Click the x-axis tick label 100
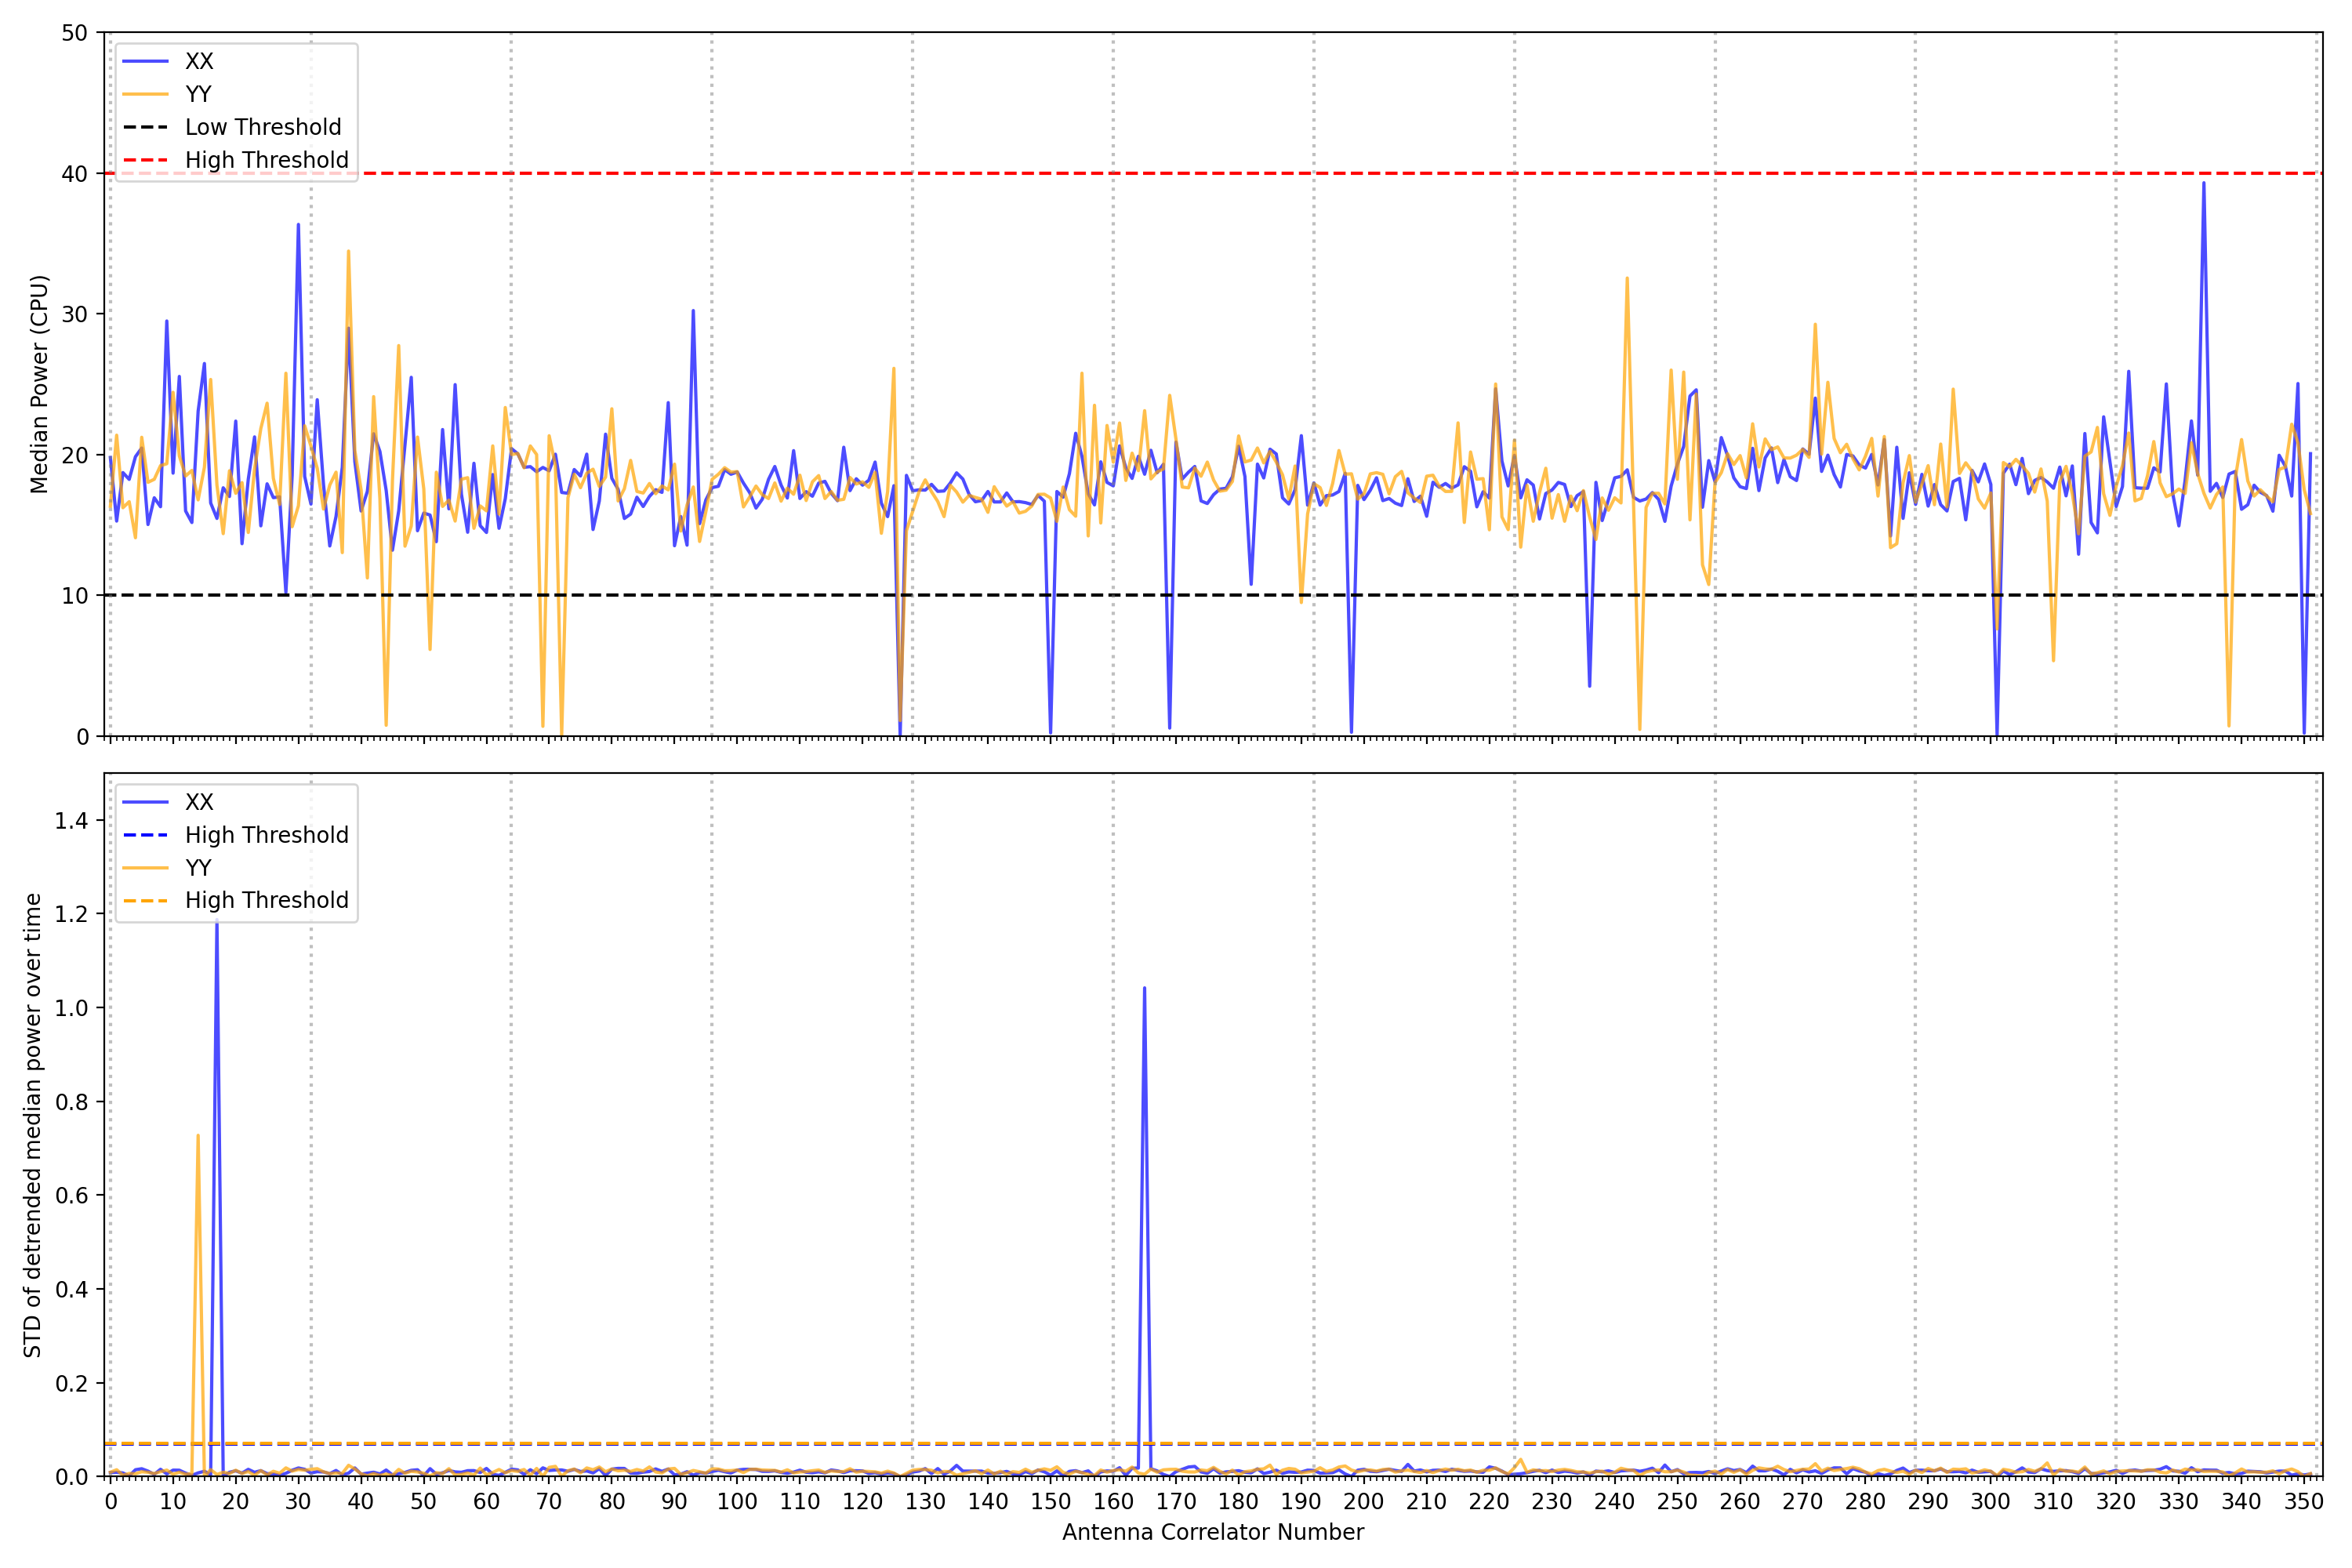This screenshot has width=2352, height=1568. (x=737, y=1502)
